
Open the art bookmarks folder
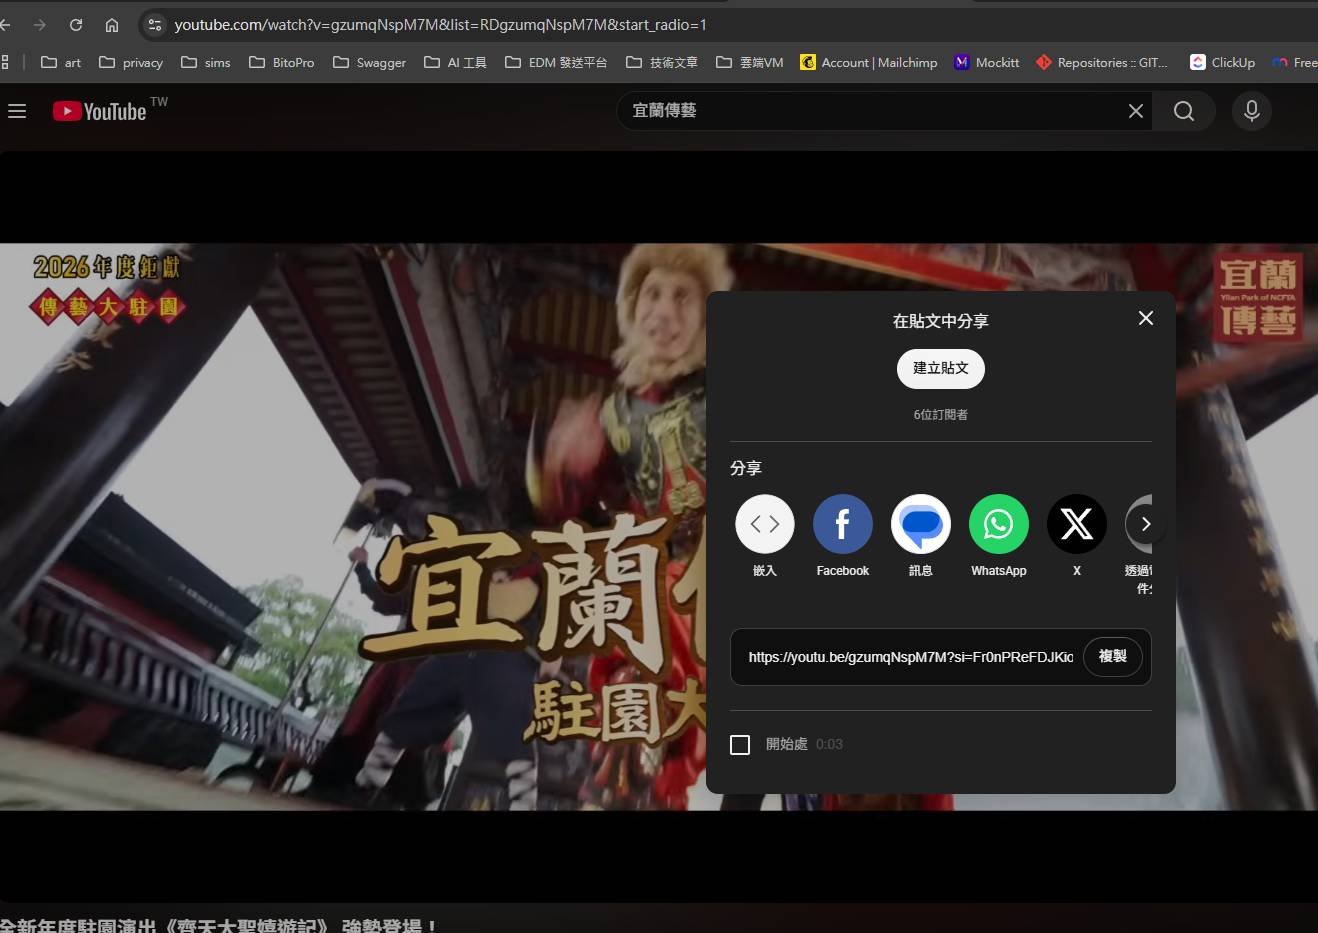point(61,62)
